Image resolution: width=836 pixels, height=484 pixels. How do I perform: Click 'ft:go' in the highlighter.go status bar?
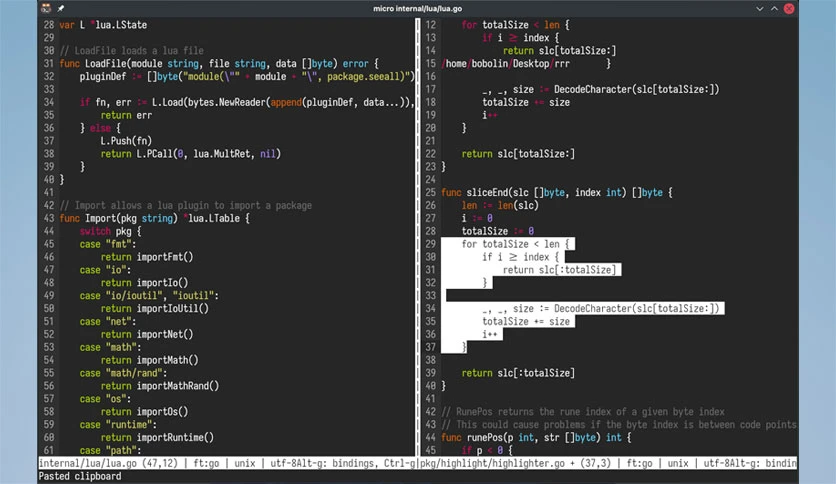tap(639, 463)
